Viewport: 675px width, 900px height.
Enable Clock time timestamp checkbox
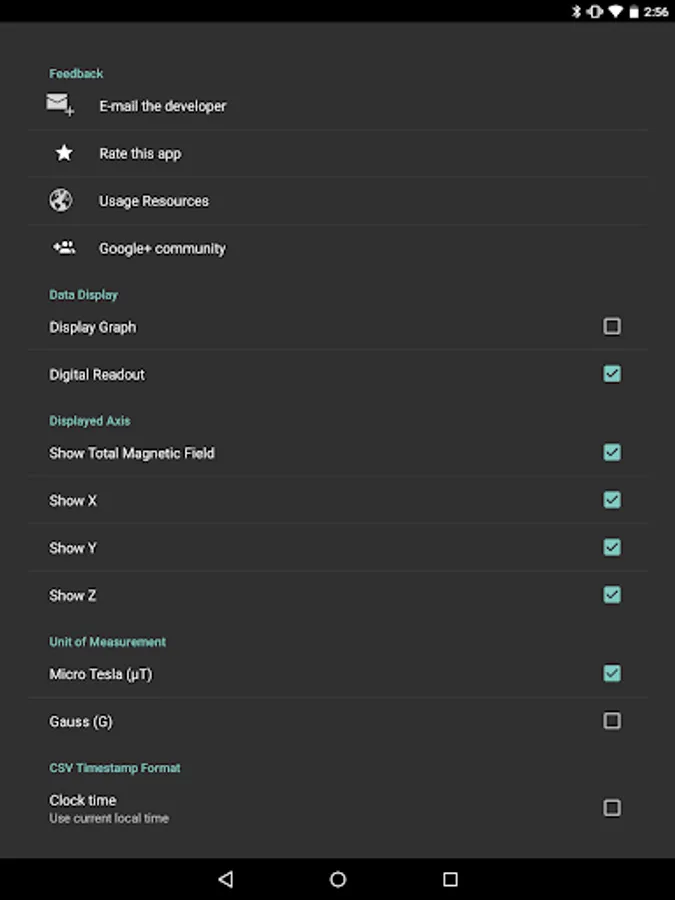click(x=612, y=808)
